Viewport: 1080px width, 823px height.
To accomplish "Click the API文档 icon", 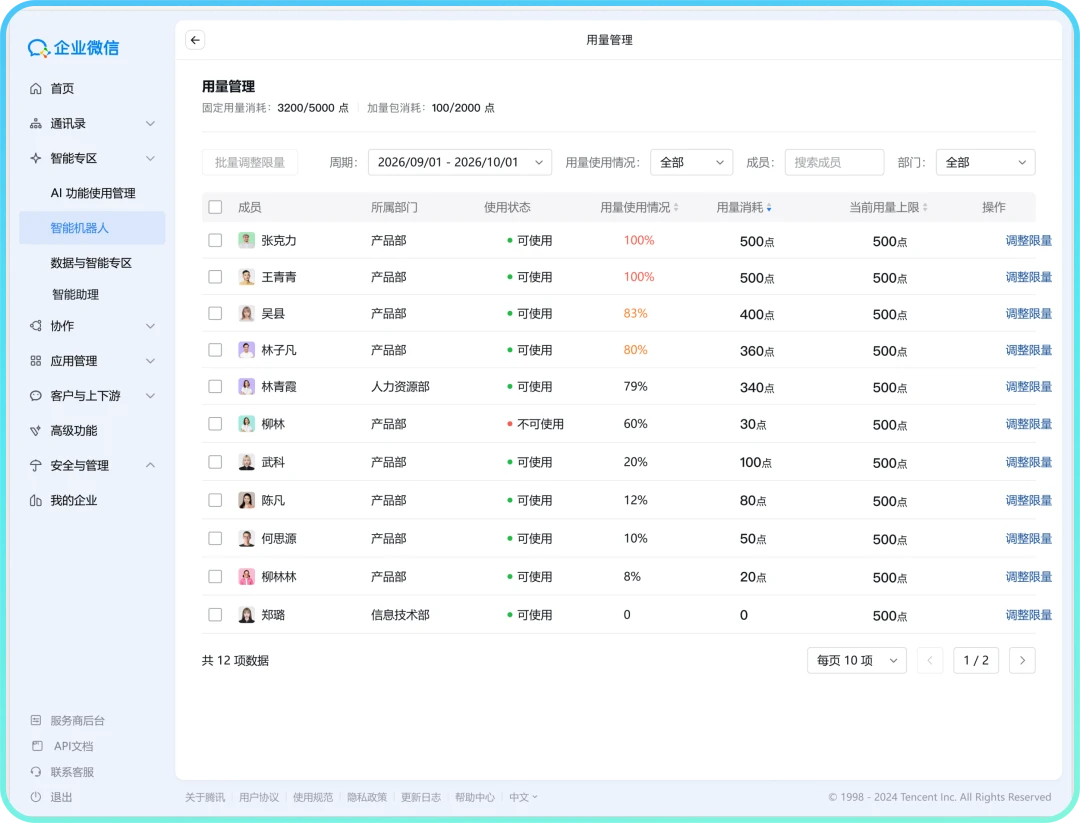I will pyautogui.click(x=37, y=746).
